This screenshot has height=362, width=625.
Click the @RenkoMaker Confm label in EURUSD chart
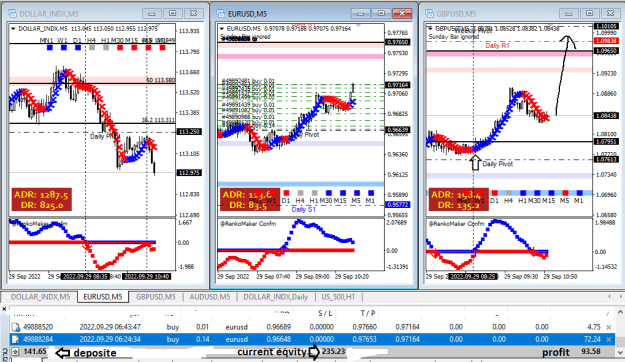[x=248, y=224]
